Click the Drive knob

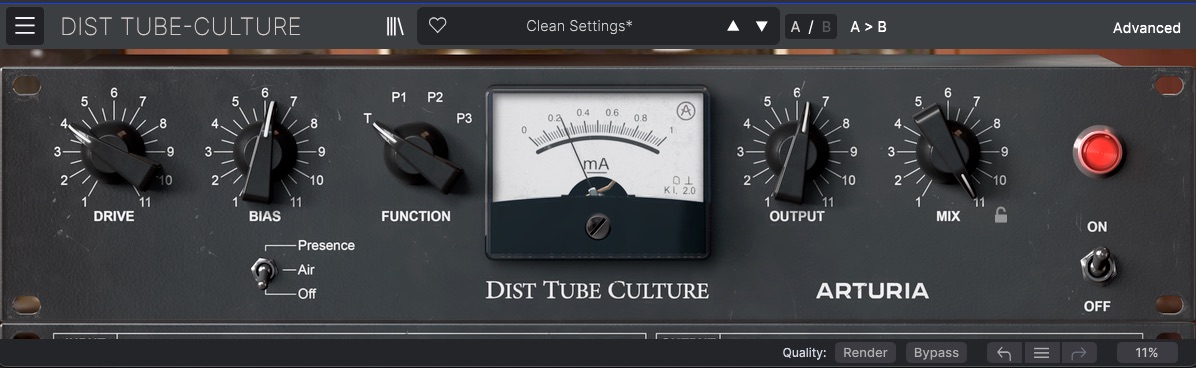114,152
